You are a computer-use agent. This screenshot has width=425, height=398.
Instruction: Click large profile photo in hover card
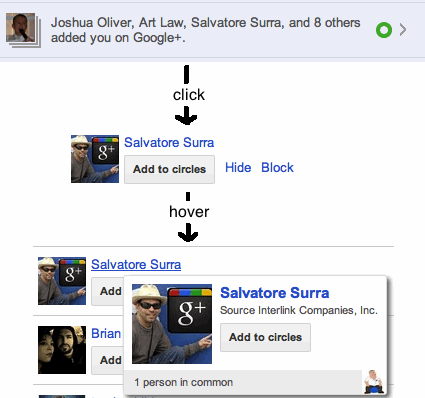pos(172,324)
